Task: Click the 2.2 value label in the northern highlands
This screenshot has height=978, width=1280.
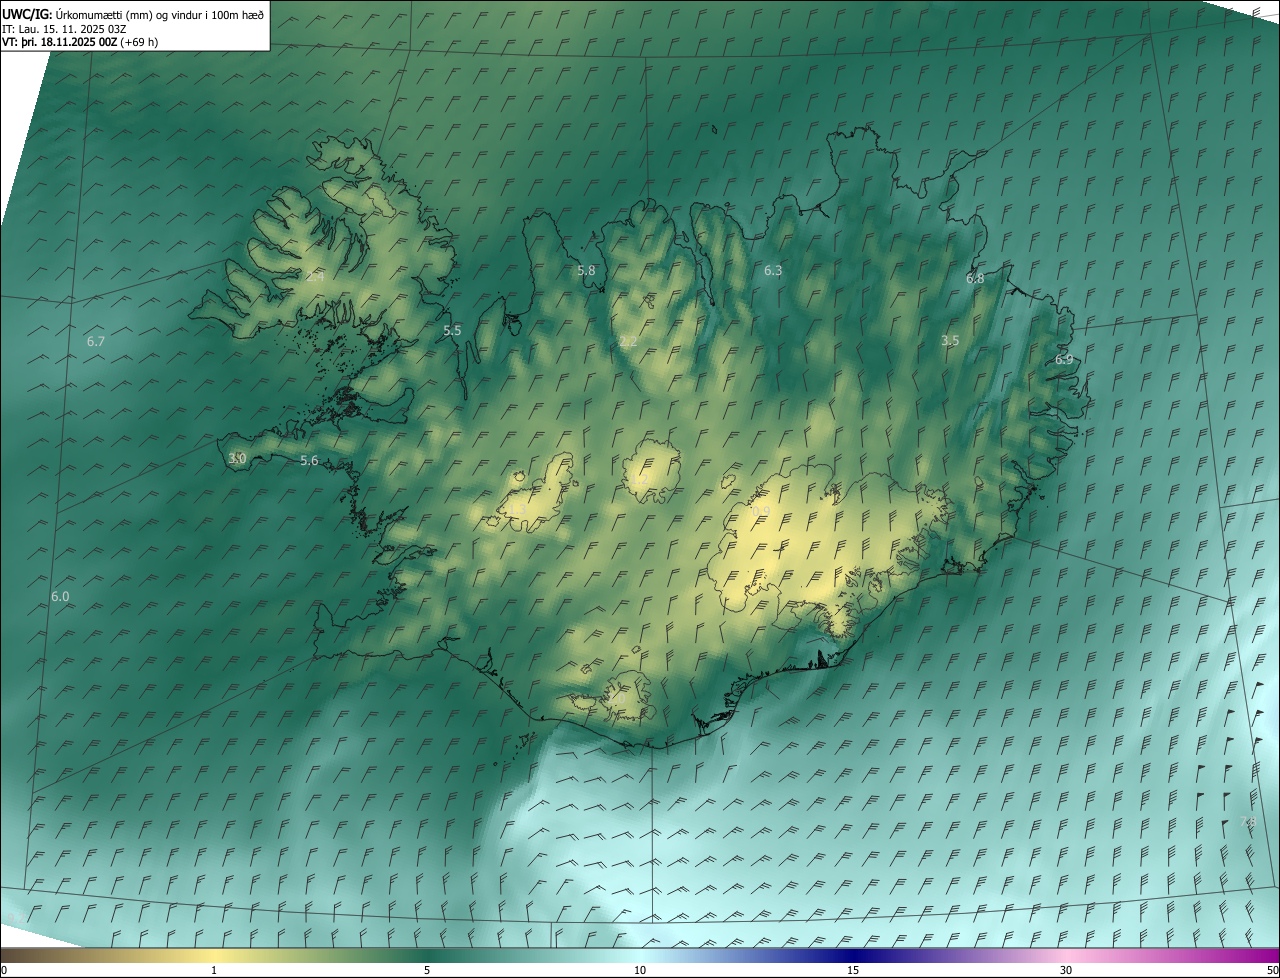Action: pyautogui.click(x=628, y=342)
